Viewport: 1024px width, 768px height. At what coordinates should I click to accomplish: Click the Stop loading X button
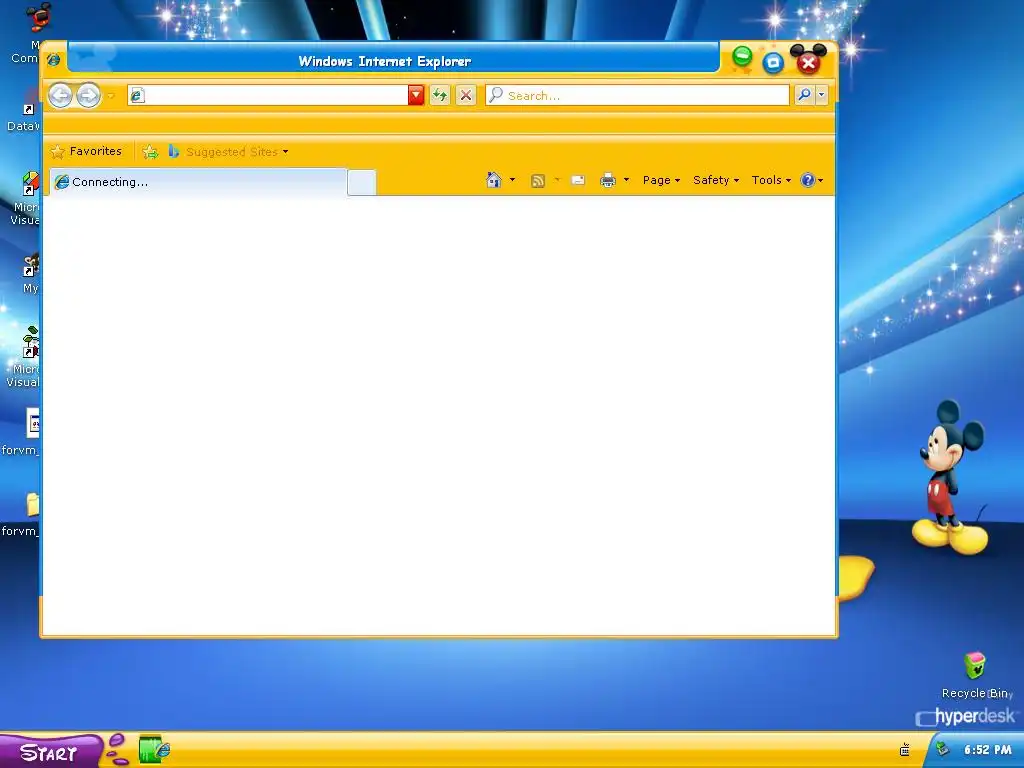[466, 95]
